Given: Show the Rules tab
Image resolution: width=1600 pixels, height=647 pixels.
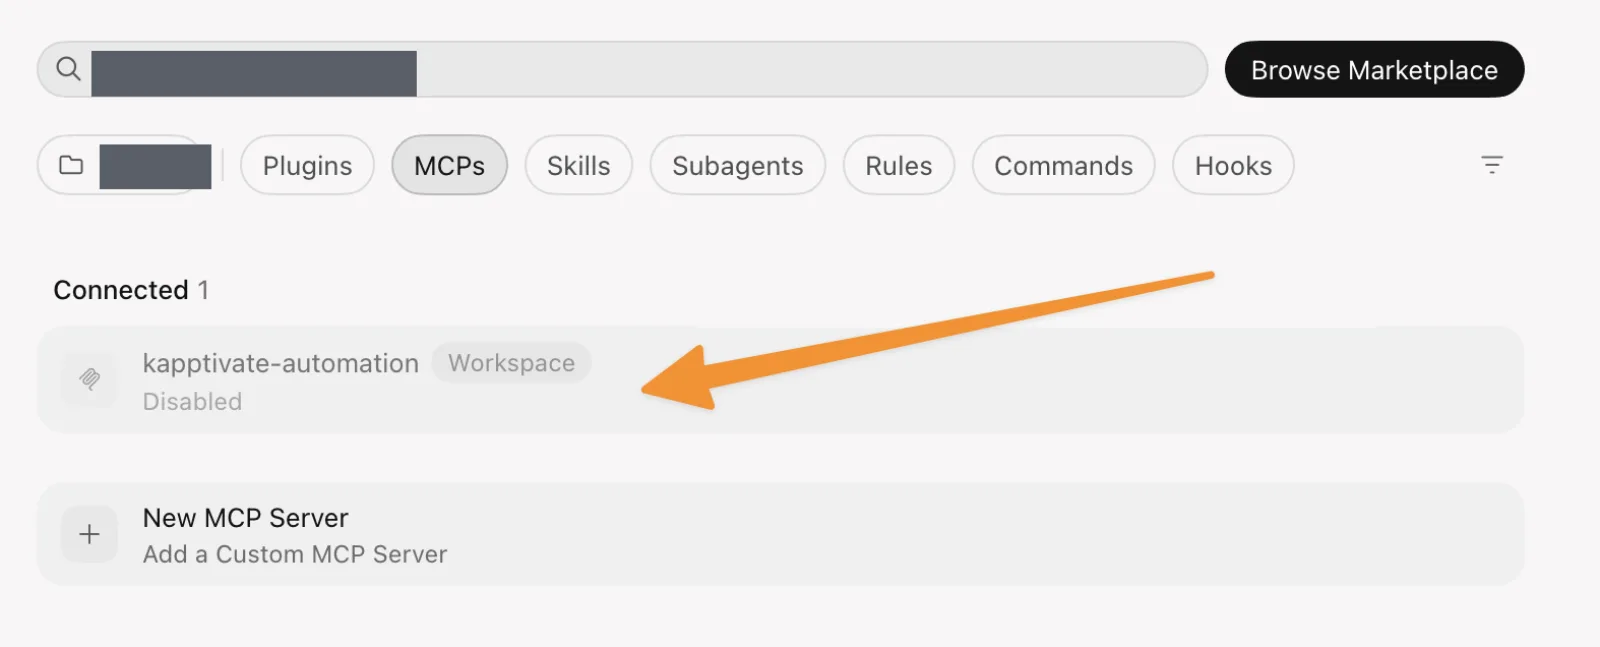Looking at the screenshot, I should pos(898,165).
